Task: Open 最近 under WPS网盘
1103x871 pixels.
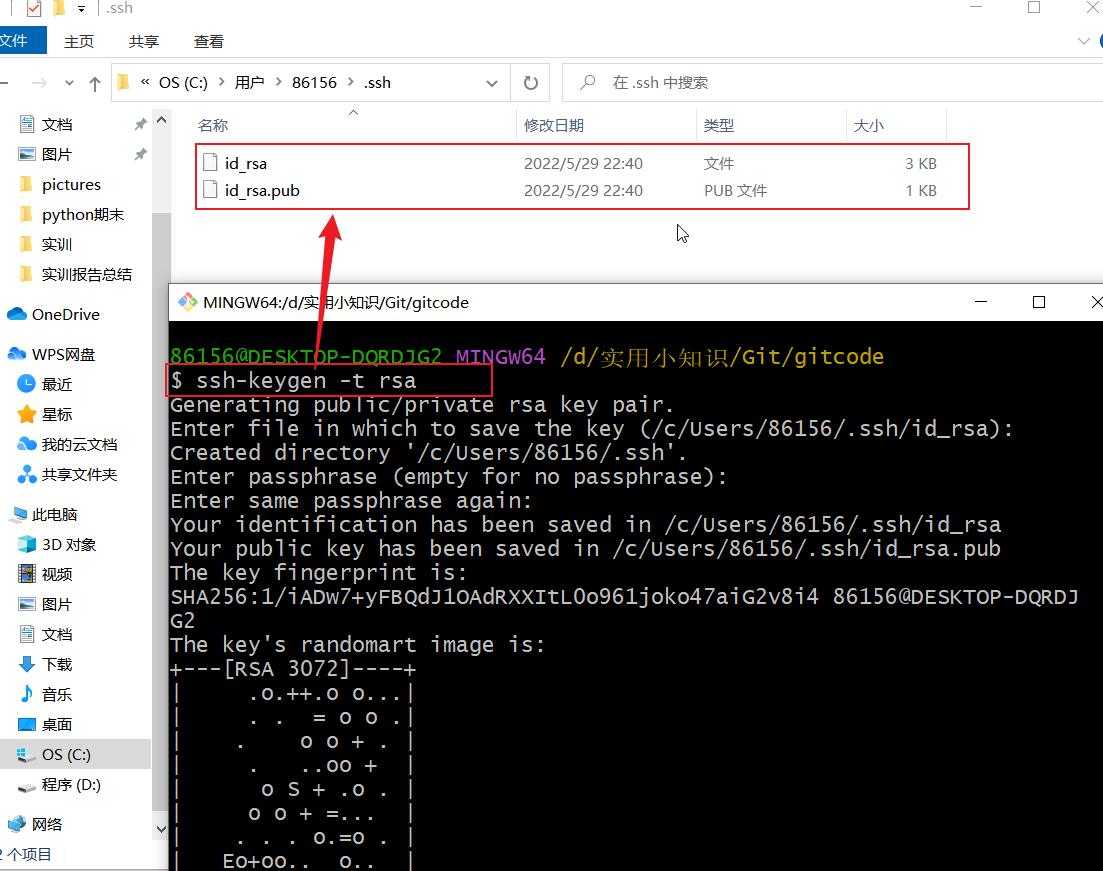Action: coord(57,384)
